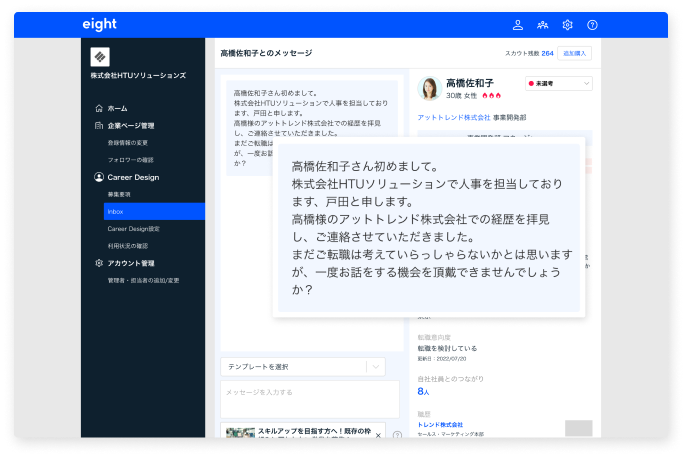Viewport: 684px width, 455px height.
Task: Open the トレンド株式会社 career history link
Action: pyautogui.click(x=440, y=424)
